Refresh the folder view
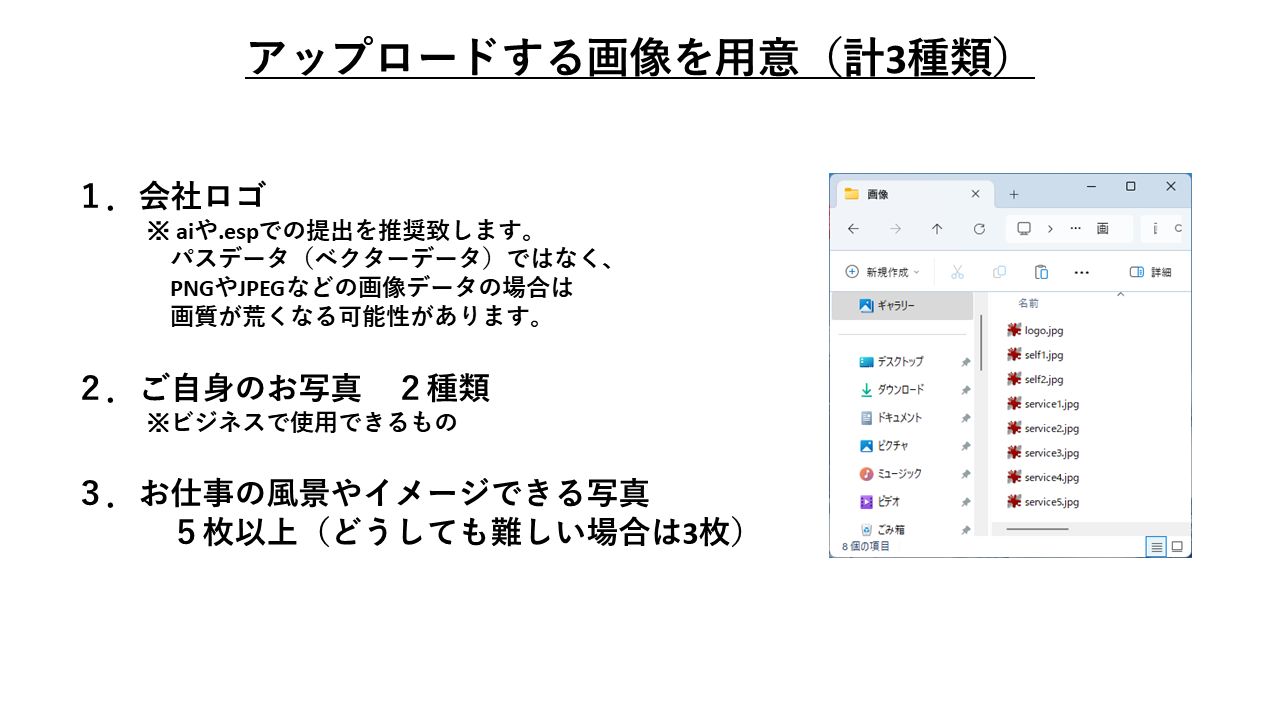Image resolution: width=1280 pixels, height=720 pixels. pos(979,229)
